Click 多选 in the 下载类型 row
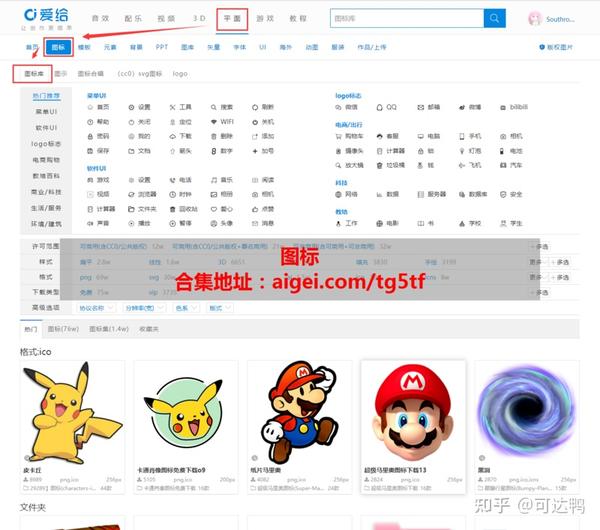 [x=540, y=292]
